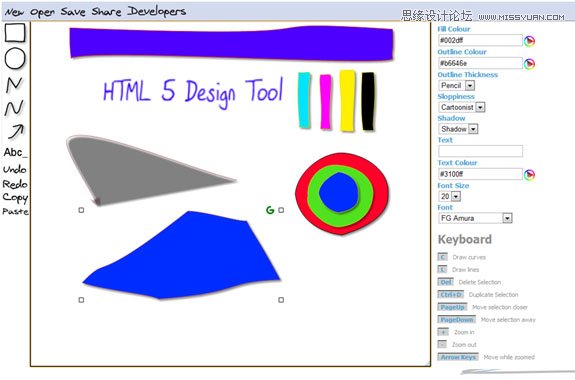The image size is (575, 380).
Task: Select the yellow vertical bar
Action: tap(347, 101)
